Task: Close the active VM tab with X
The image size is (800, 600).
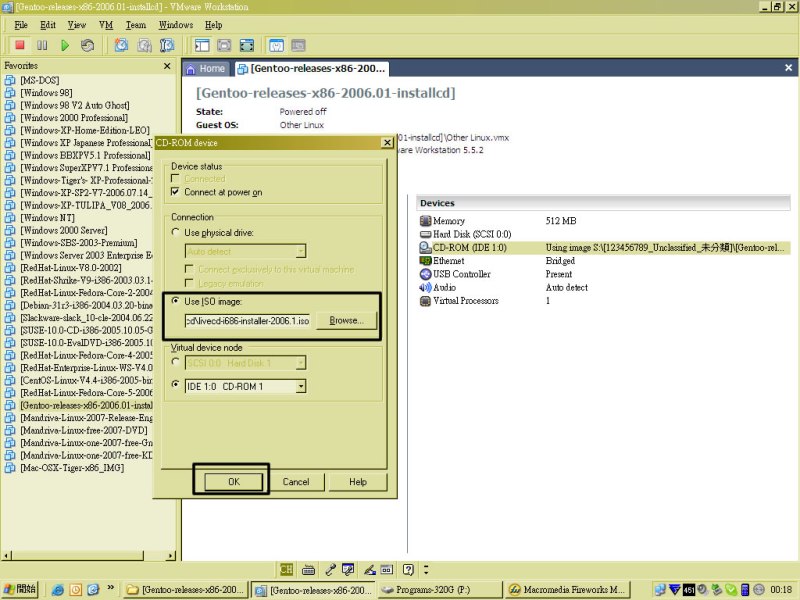Action: [788, 68]
